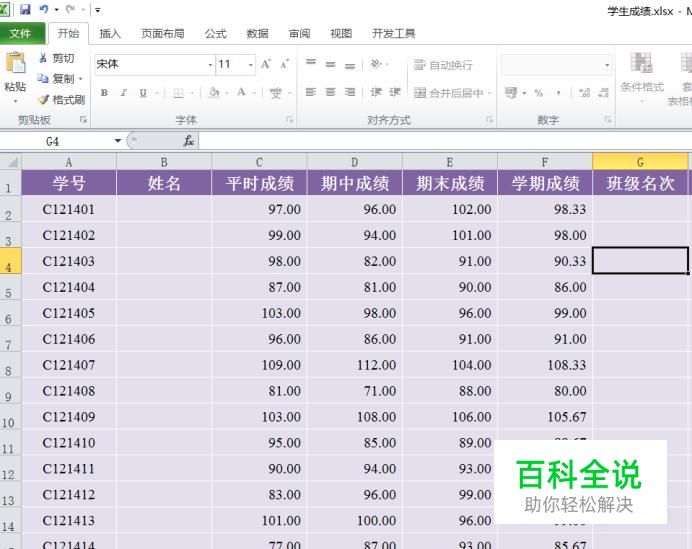
Task: Click the percent style icon
Action: tap(538, 93)
